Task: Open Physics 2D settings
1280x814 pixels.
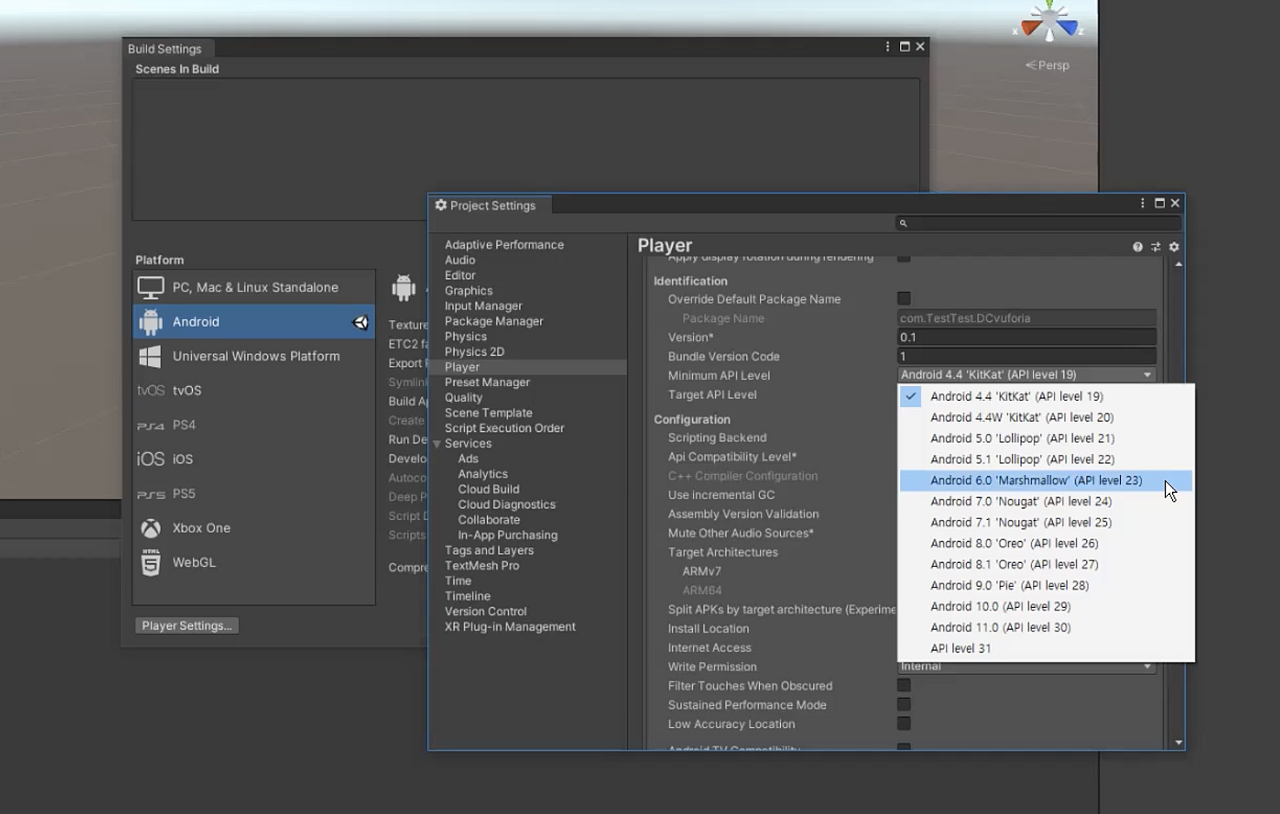Action: [475, 352]
